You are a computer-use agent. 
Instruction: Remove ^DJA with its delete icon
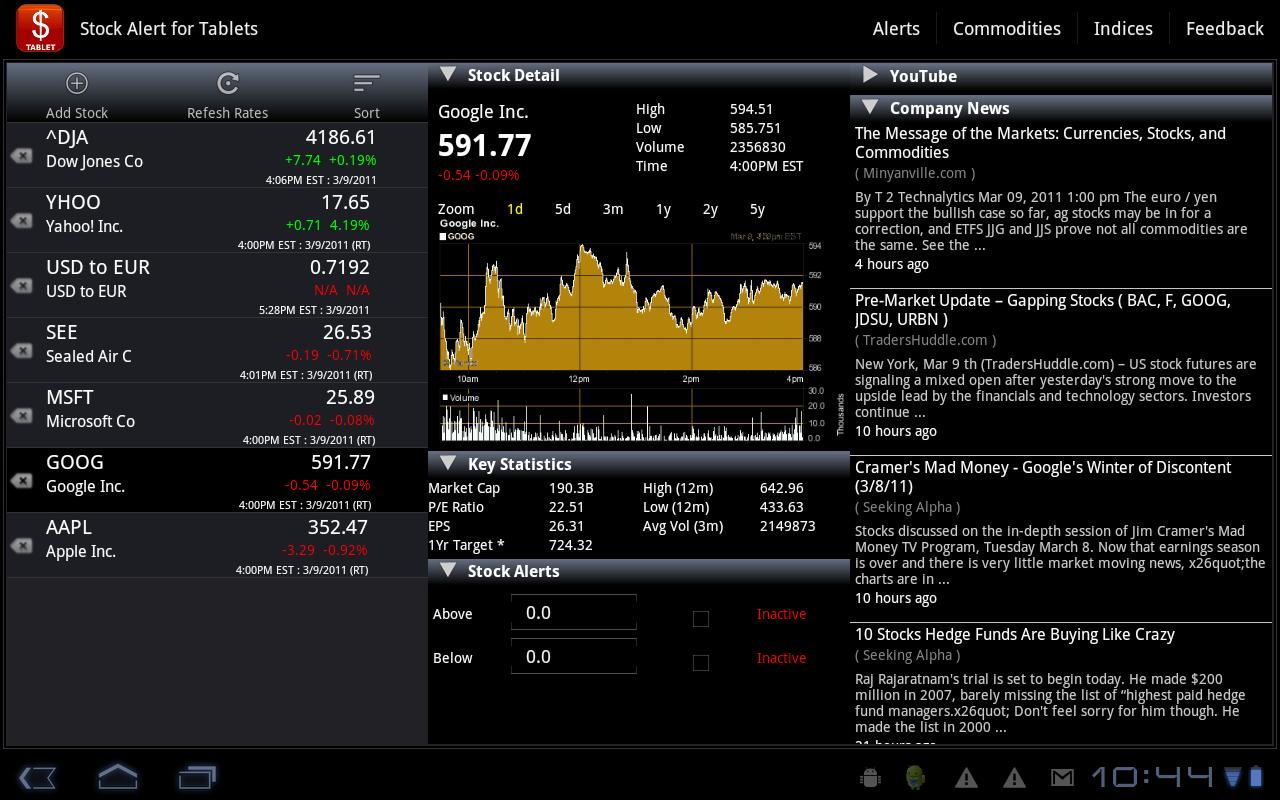pyautogui.click(x=21, y=156)
